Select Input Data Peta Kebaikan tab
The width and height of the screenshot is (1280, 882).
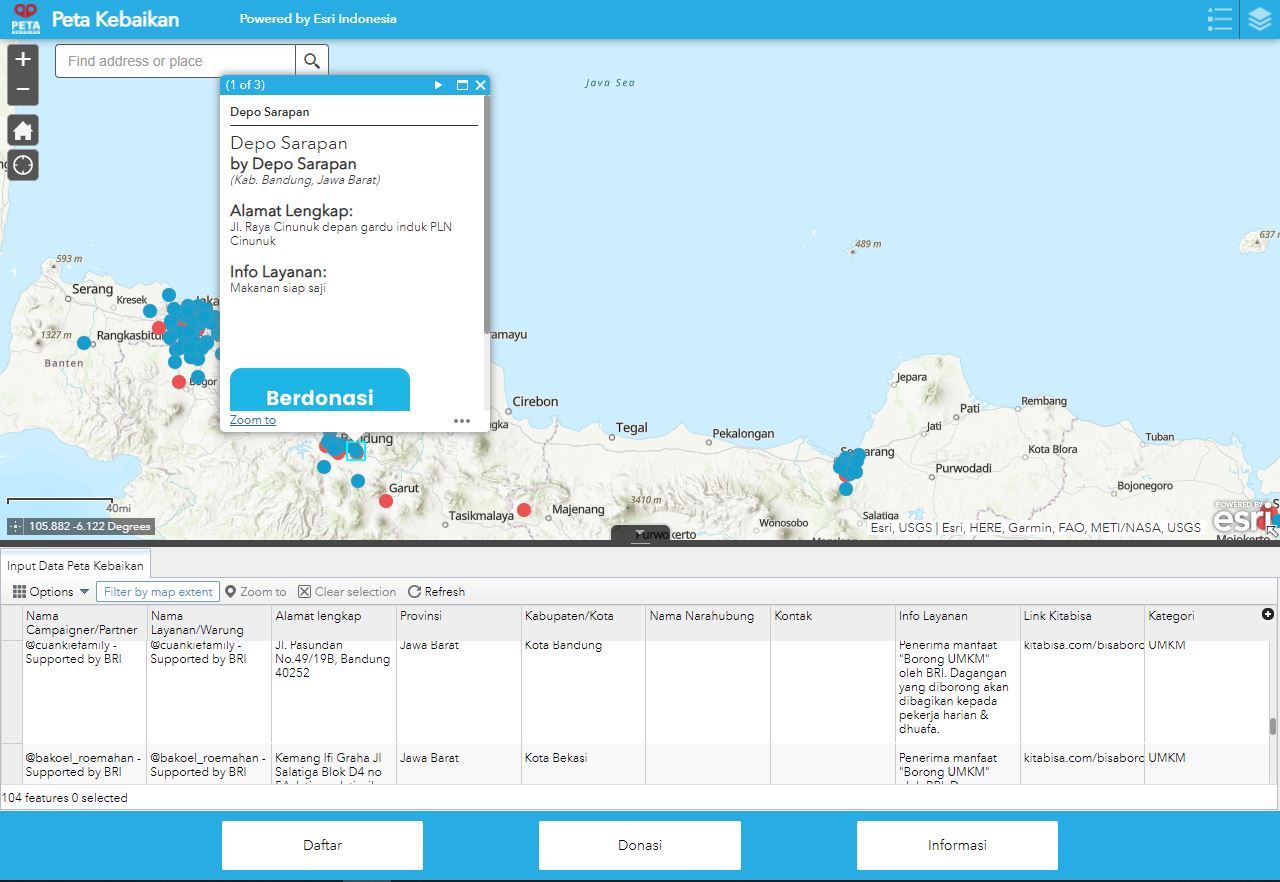(76, 566)
